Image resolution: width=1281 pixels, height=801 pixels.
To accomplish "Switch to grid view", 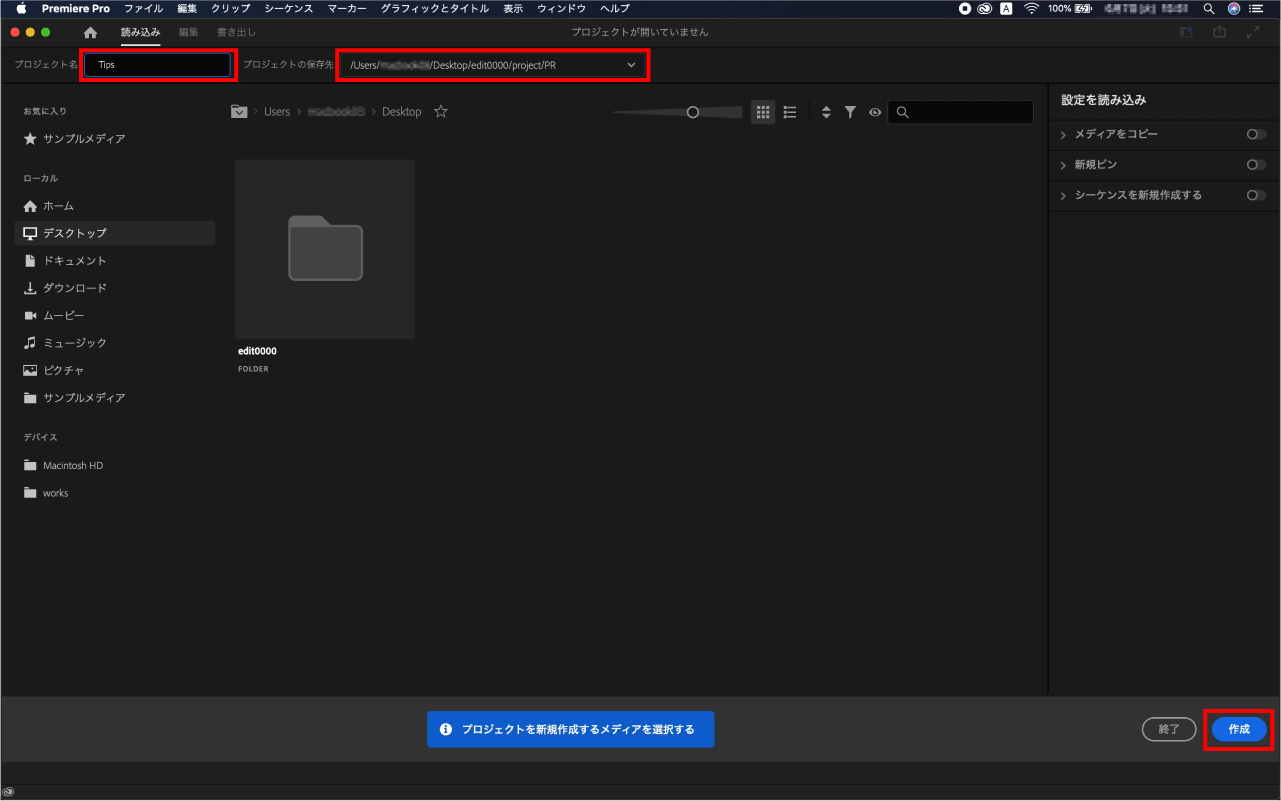I will [x=763, y=112].
